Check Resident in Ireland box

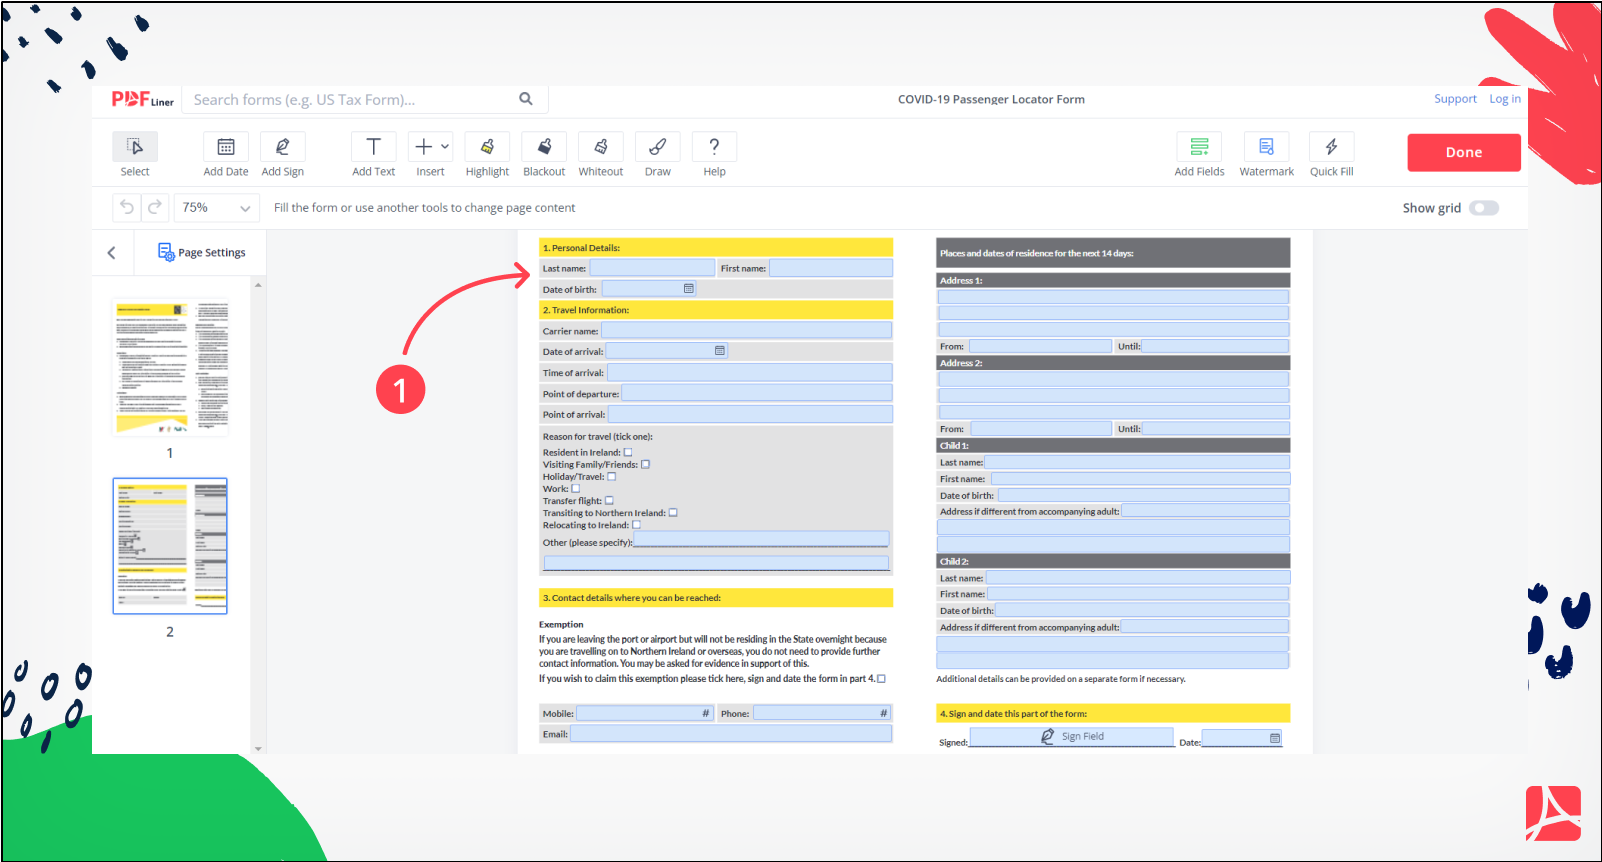628,452
